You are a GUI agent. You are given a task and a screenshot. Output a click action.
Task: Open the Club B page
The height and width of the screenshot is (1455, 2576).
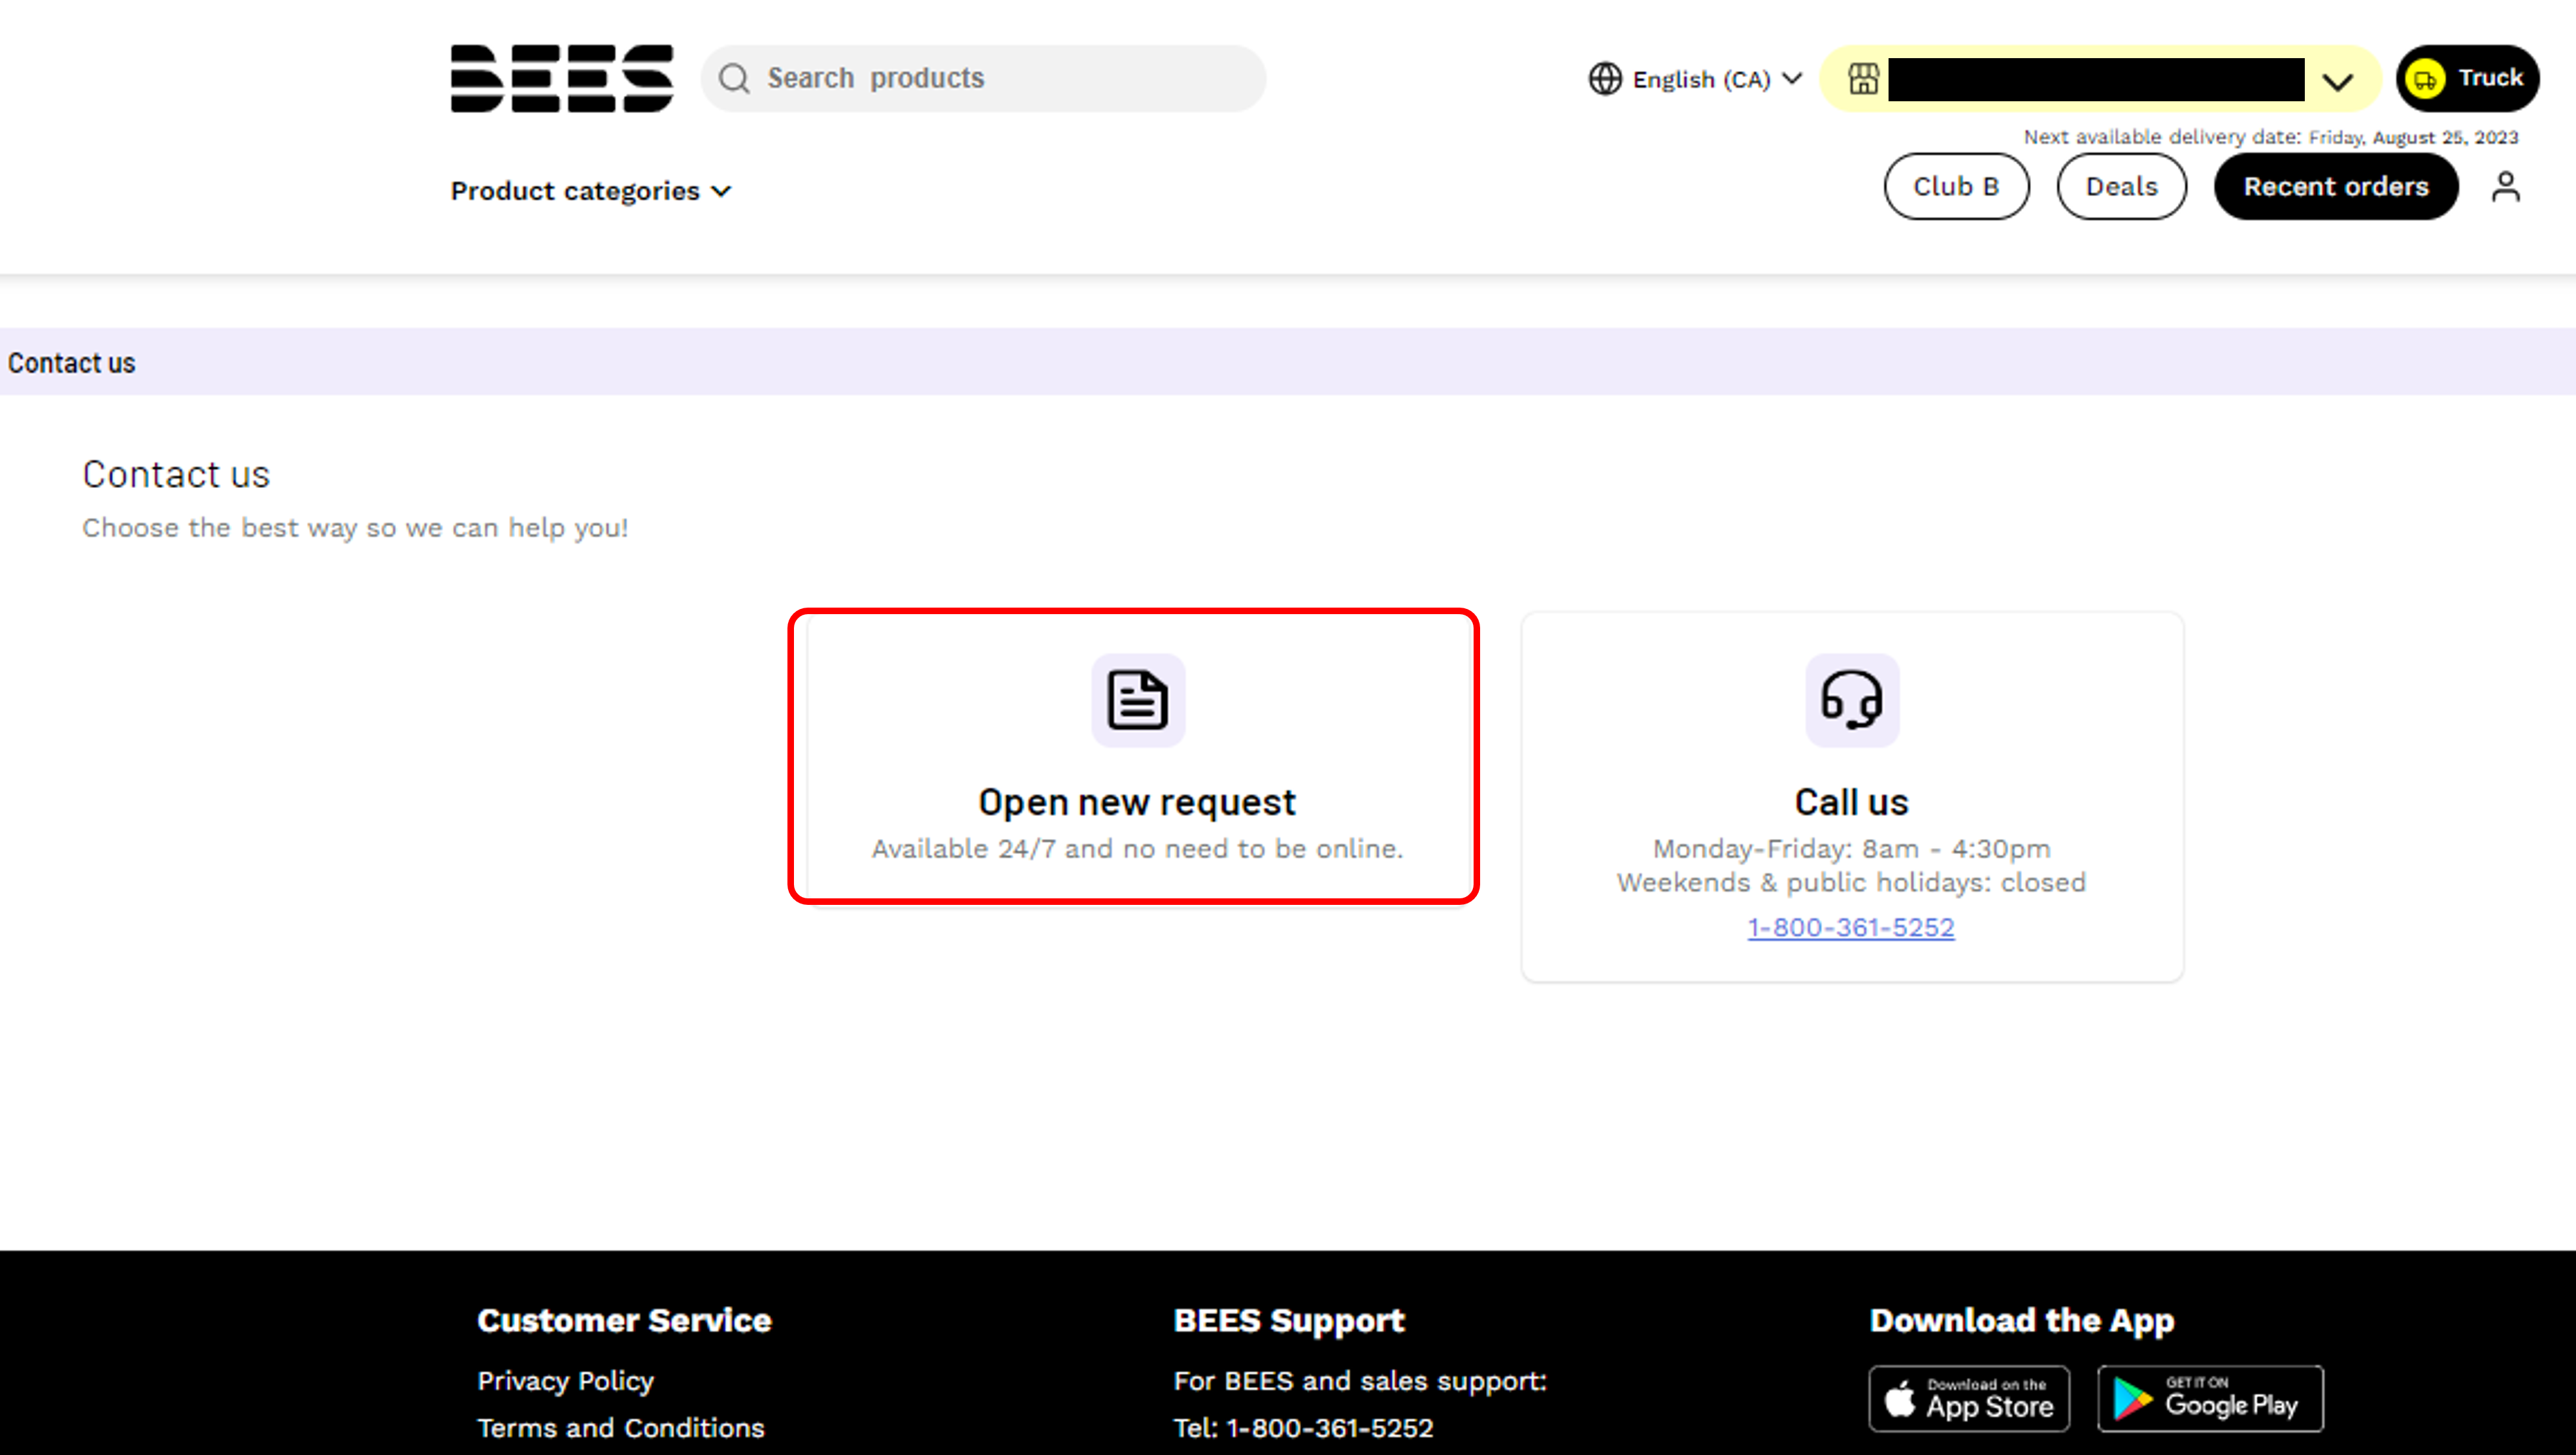pyautogui.click(x=1956, y=186)
